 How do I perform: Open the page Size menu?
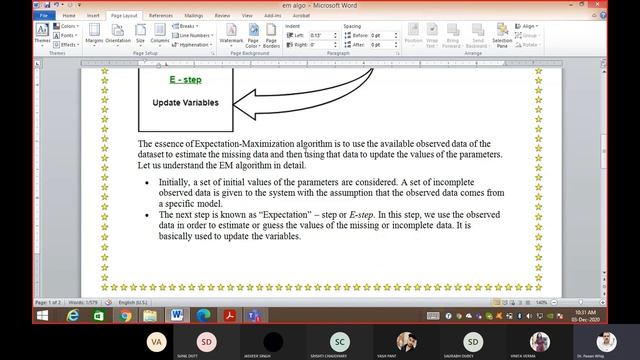140,34
